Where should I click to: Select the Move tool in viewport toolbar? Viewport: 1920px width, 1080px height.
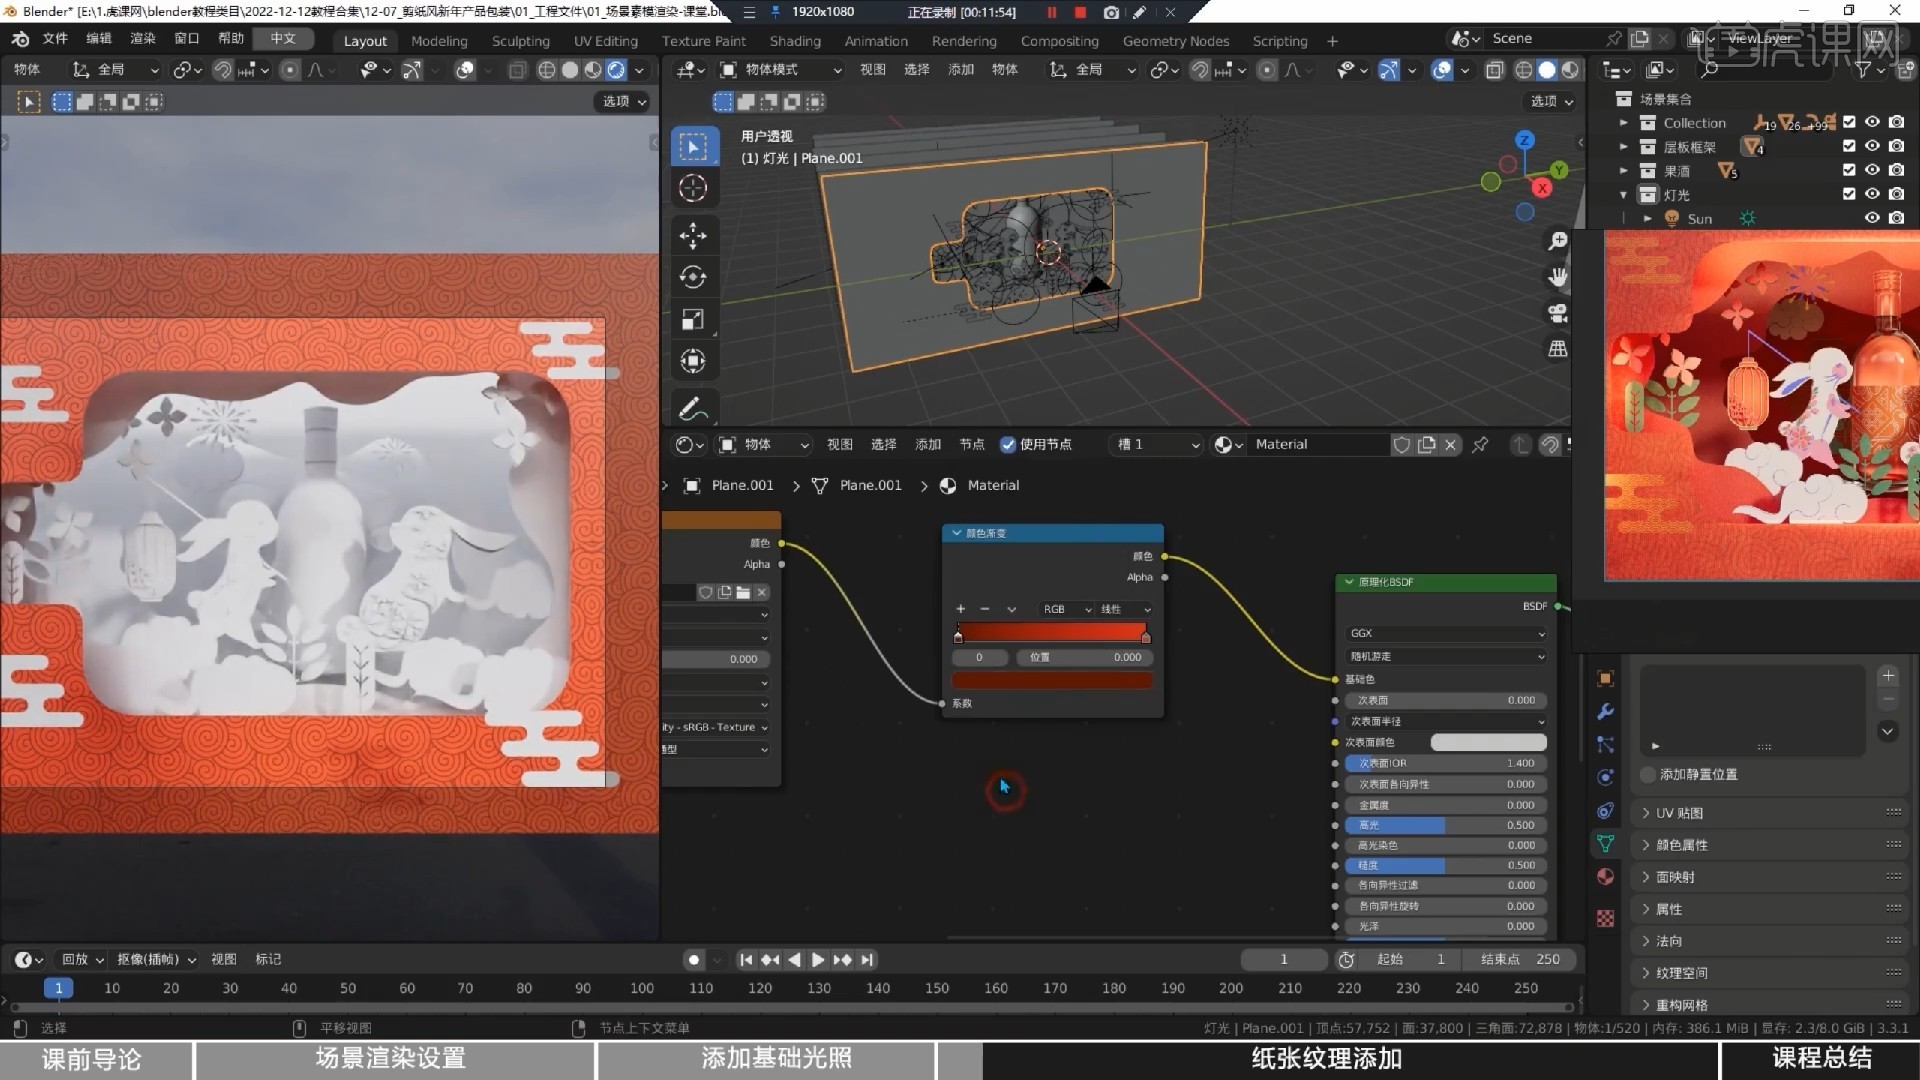693,236
